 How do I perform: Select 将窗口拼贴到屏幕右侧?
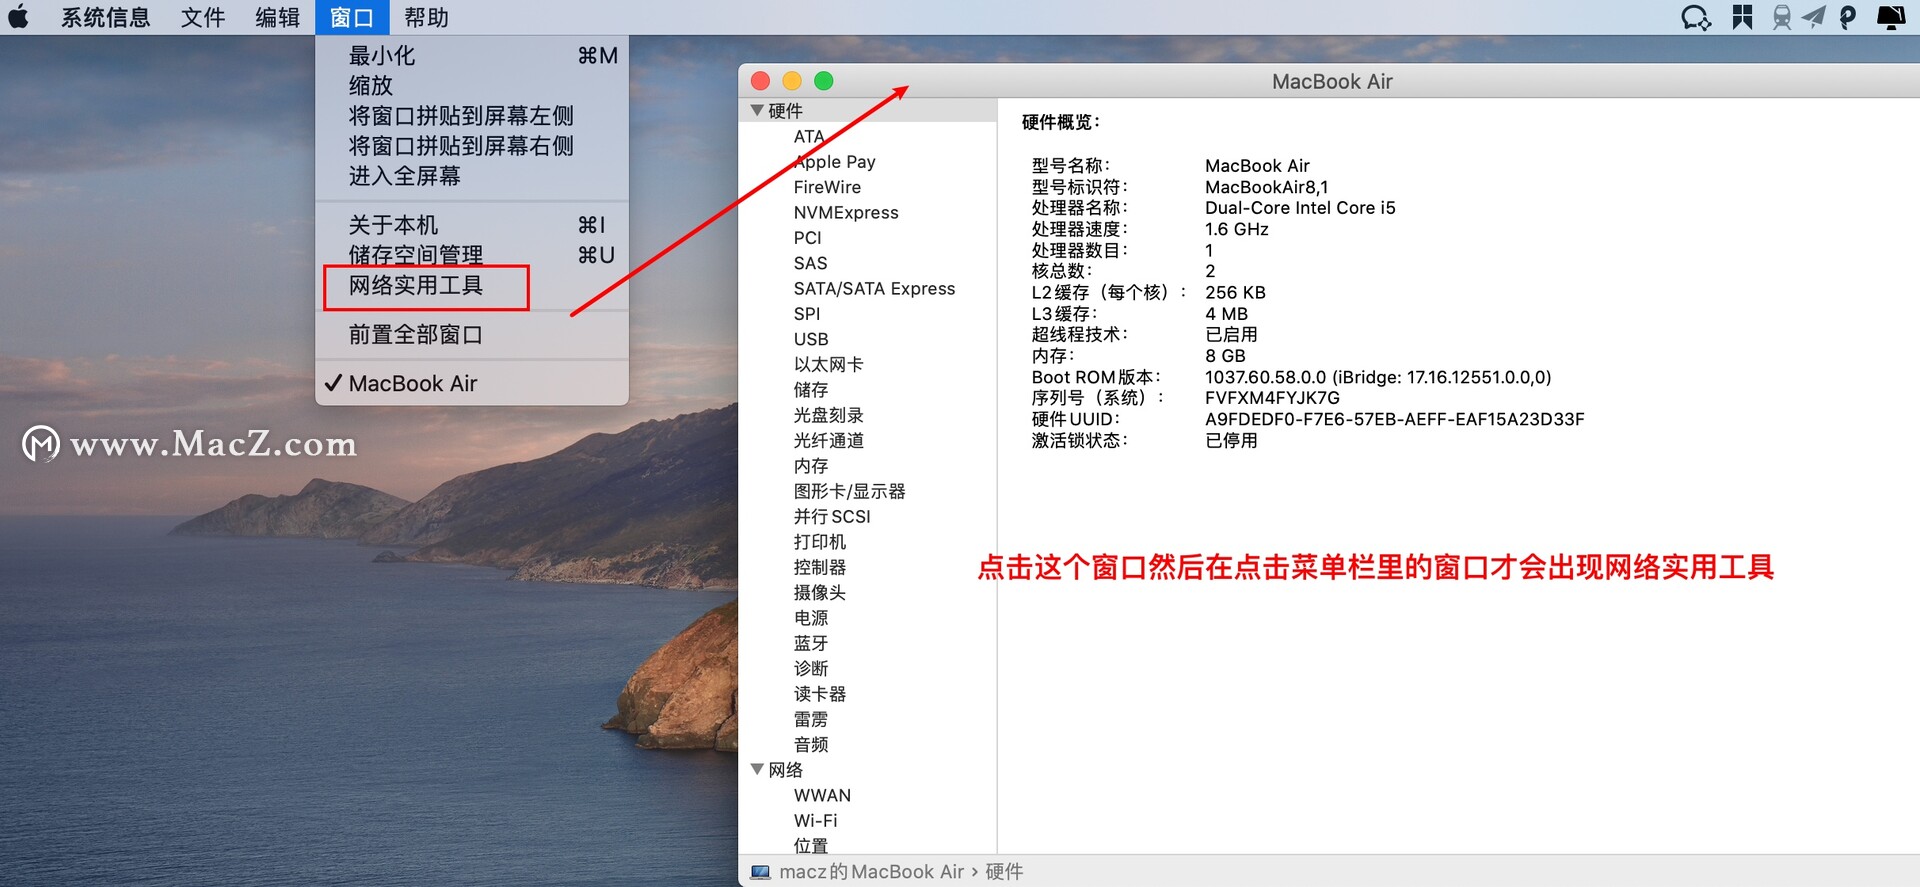click(472, 146)
